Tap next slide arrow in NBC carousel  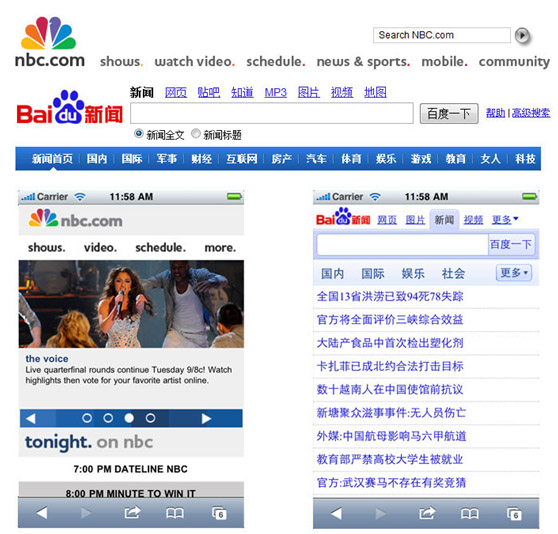click(206, 418)
